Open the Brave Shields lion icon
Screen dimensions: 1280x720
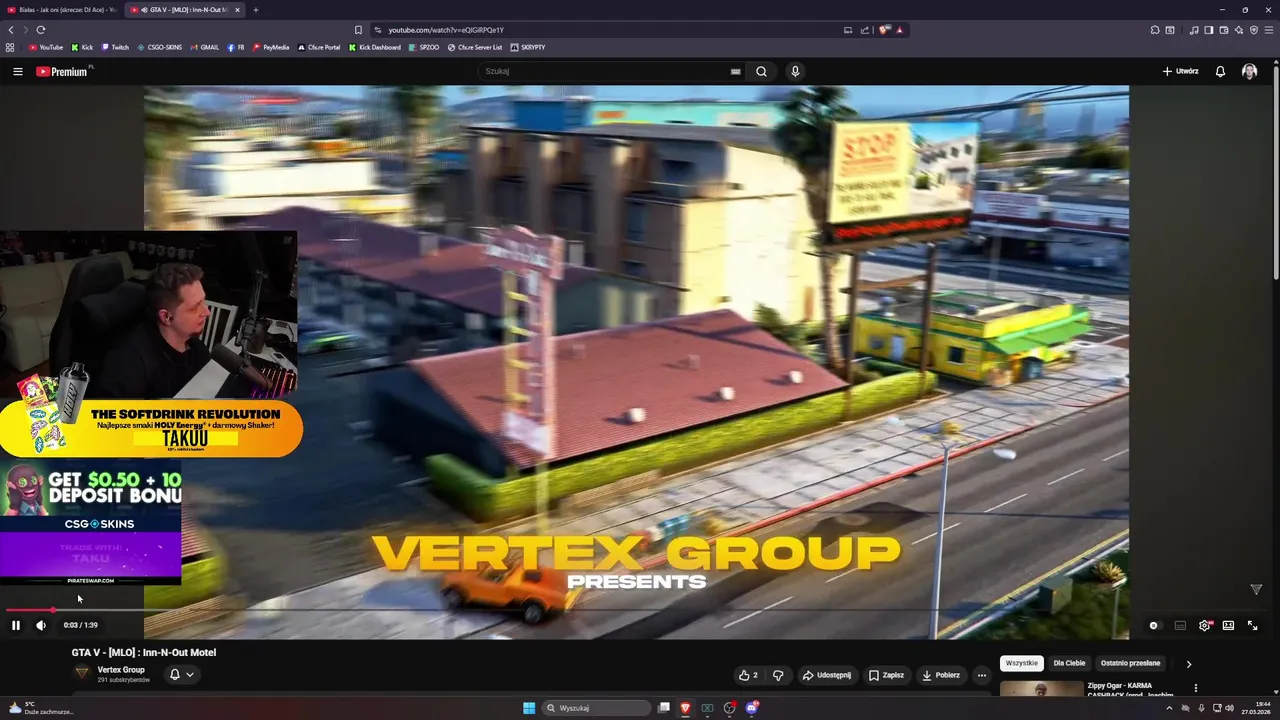click(884, 30)
